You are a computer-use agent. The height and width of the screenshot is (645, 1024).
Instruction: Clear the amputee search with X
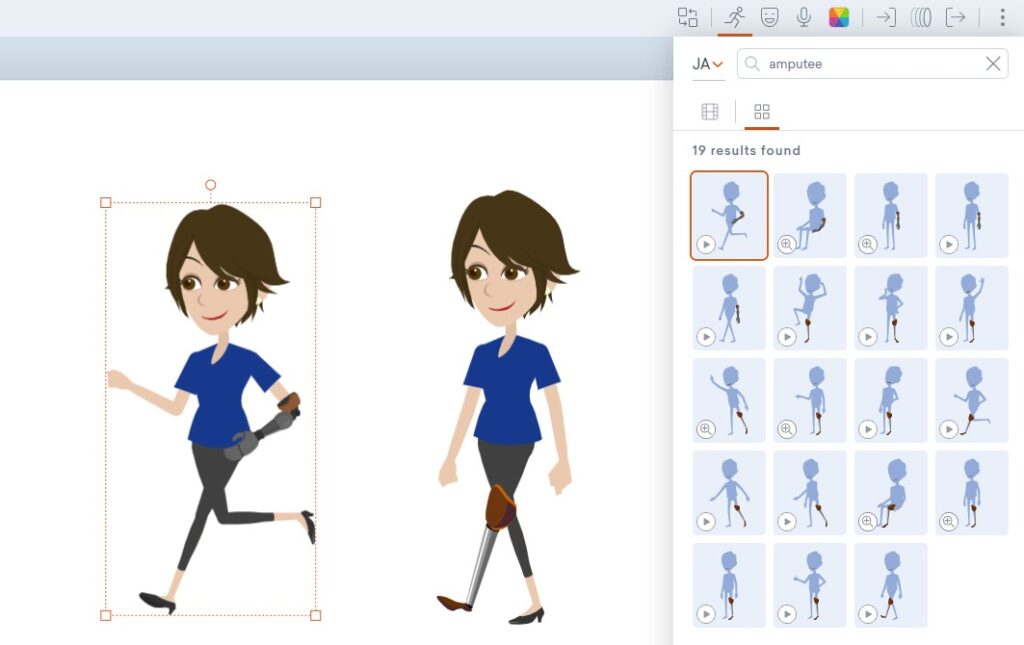993,64
